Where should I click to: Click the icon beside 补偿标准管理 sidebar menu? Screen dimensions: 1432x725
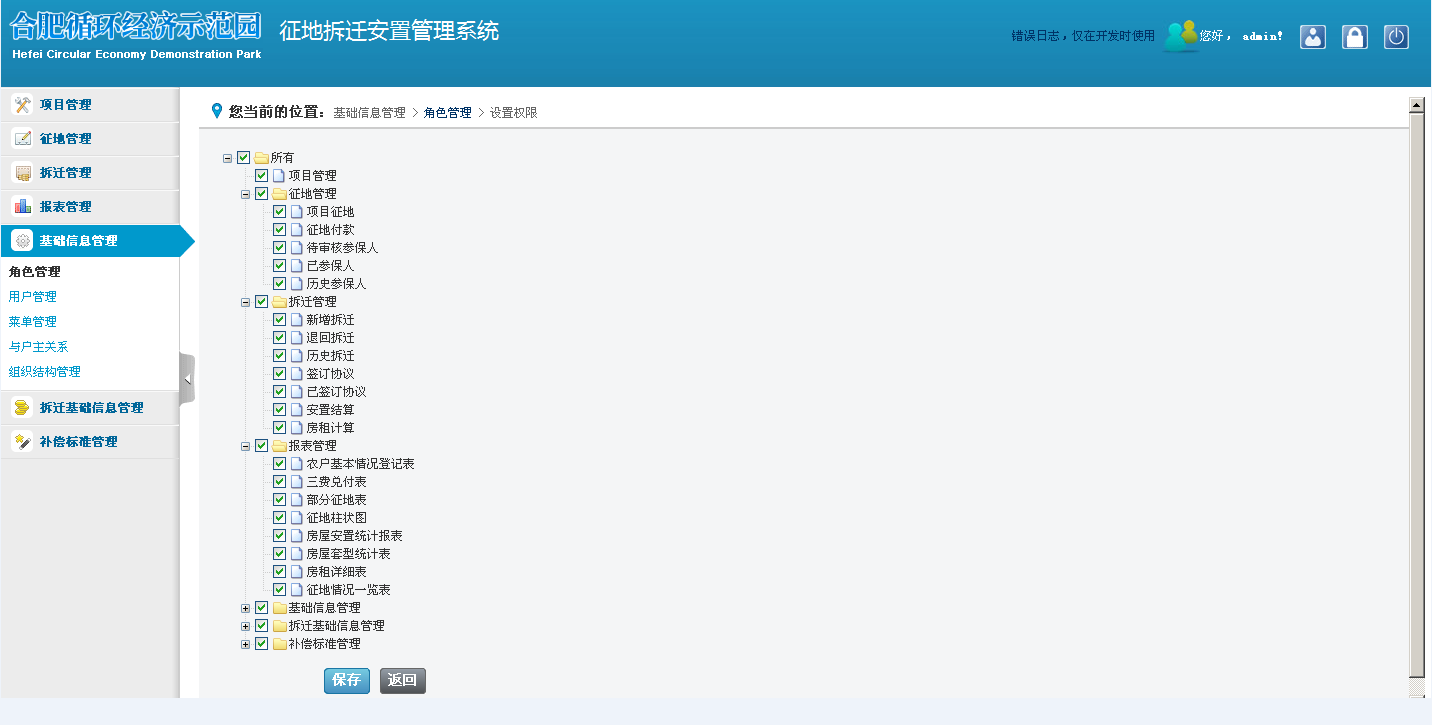[22, 442]
